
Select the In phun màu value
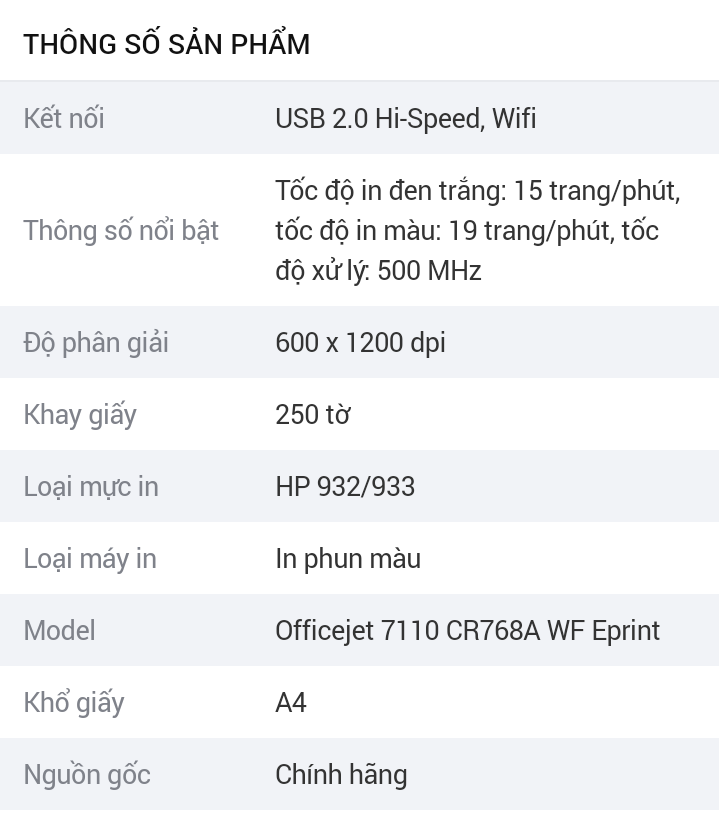point(348,558)
